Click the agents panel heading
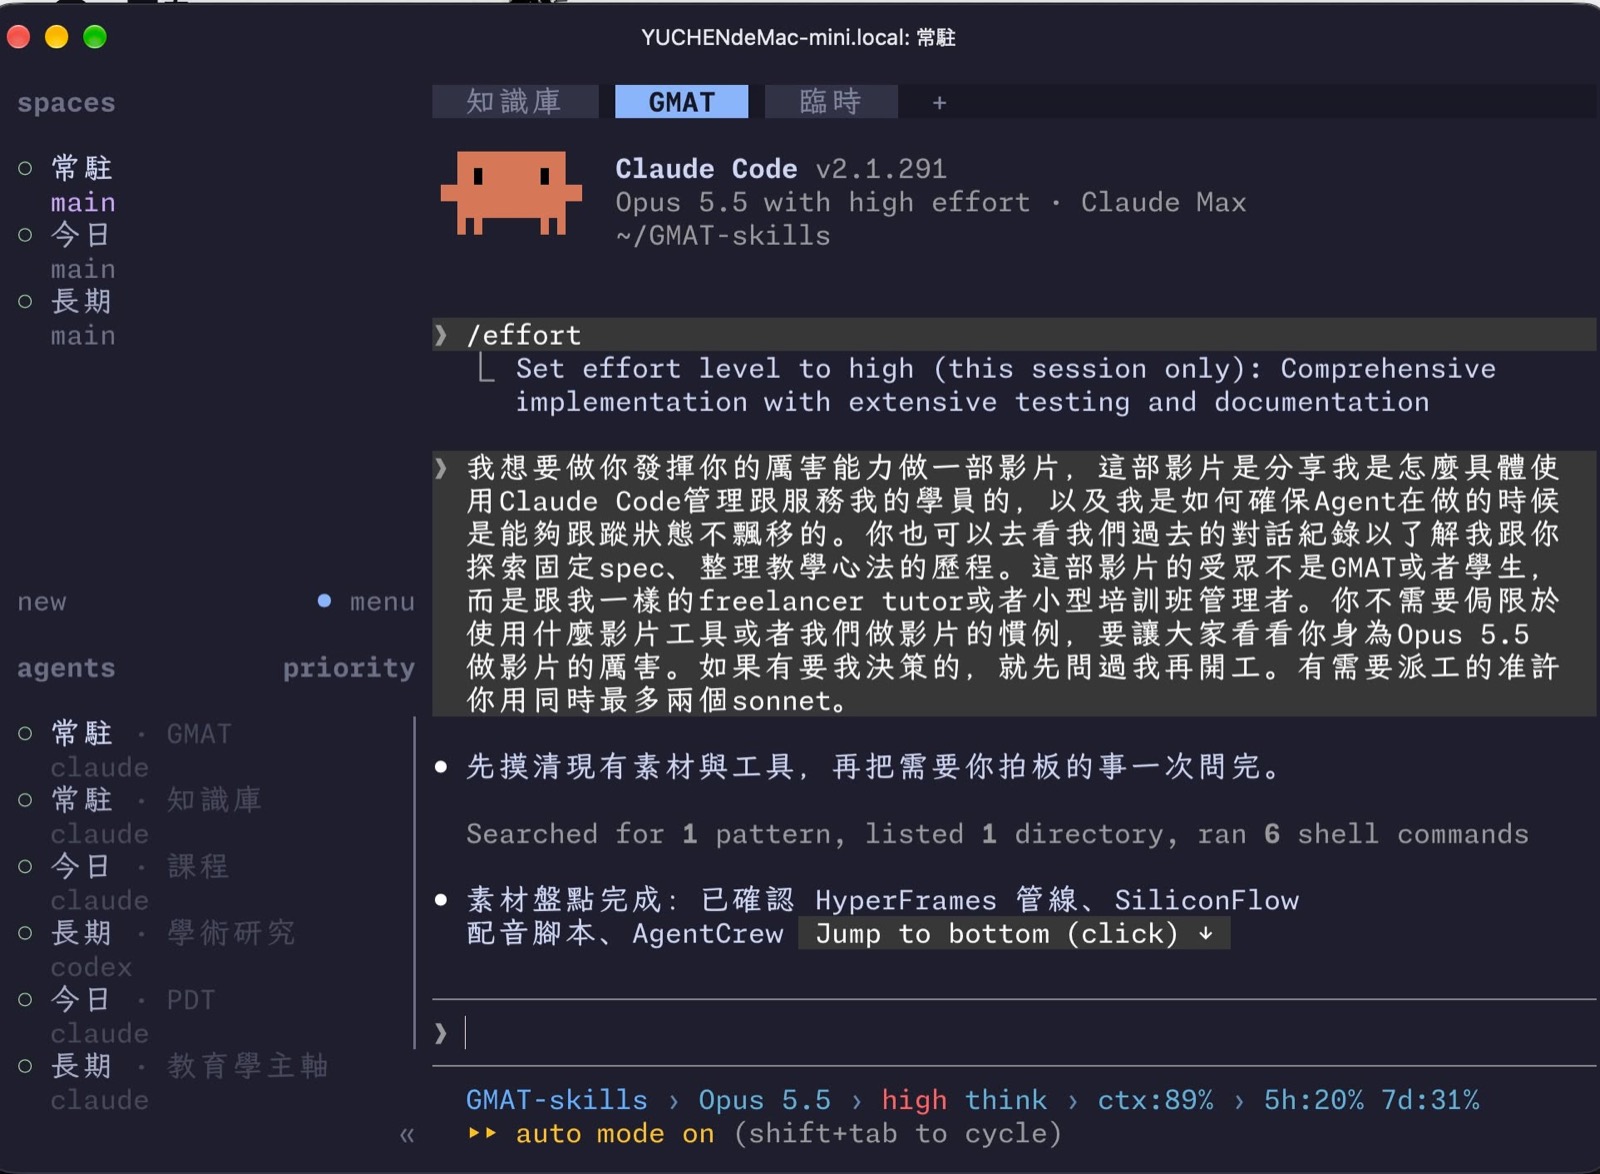The height and width of the screenshot is (1174, 1600). click(66, 668)
